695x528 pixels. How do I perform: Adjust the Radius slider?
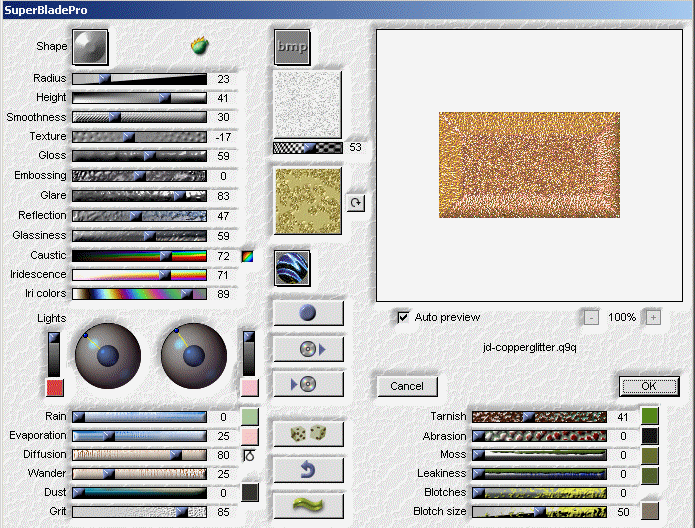tap(139, 79)
